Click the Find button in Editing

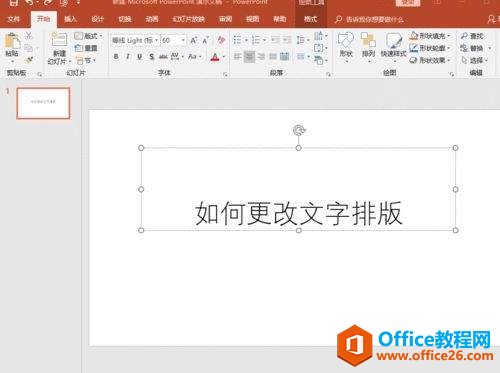tap(472, 36)
